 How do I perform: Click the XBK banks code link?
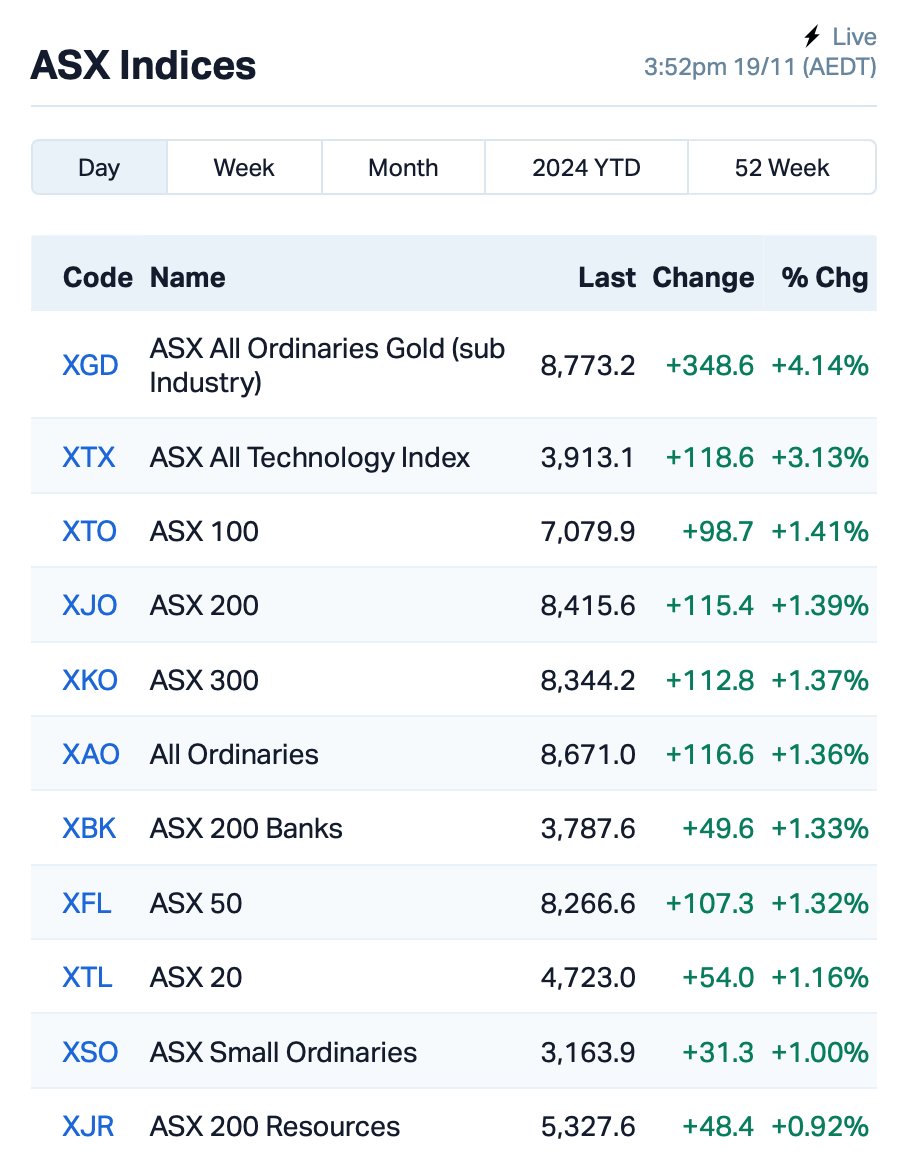89,829
